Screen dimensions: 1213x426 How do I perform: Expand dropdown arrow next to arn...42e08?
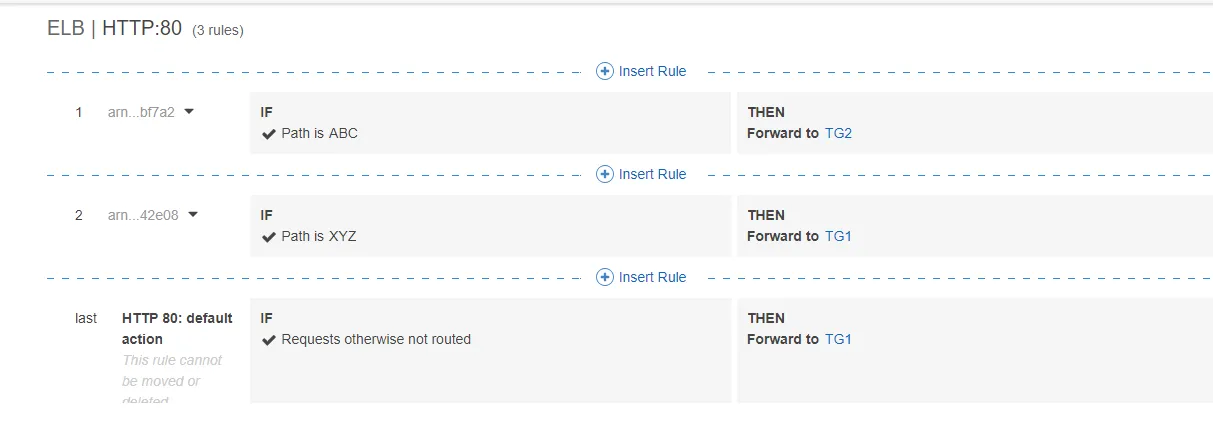coord(193,214)
